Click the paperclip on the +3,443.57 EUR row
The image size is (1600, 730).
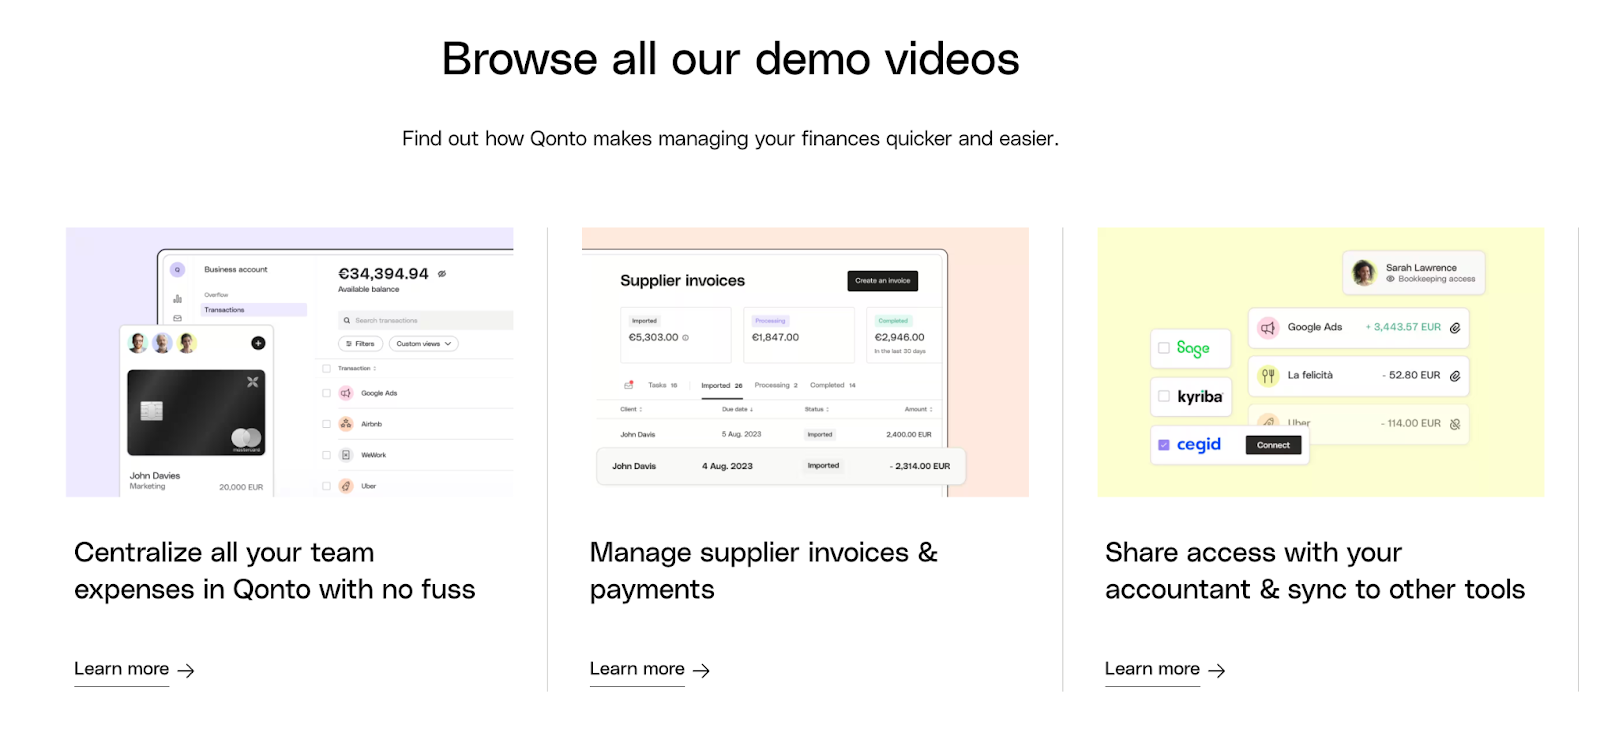coord(1455,328)
